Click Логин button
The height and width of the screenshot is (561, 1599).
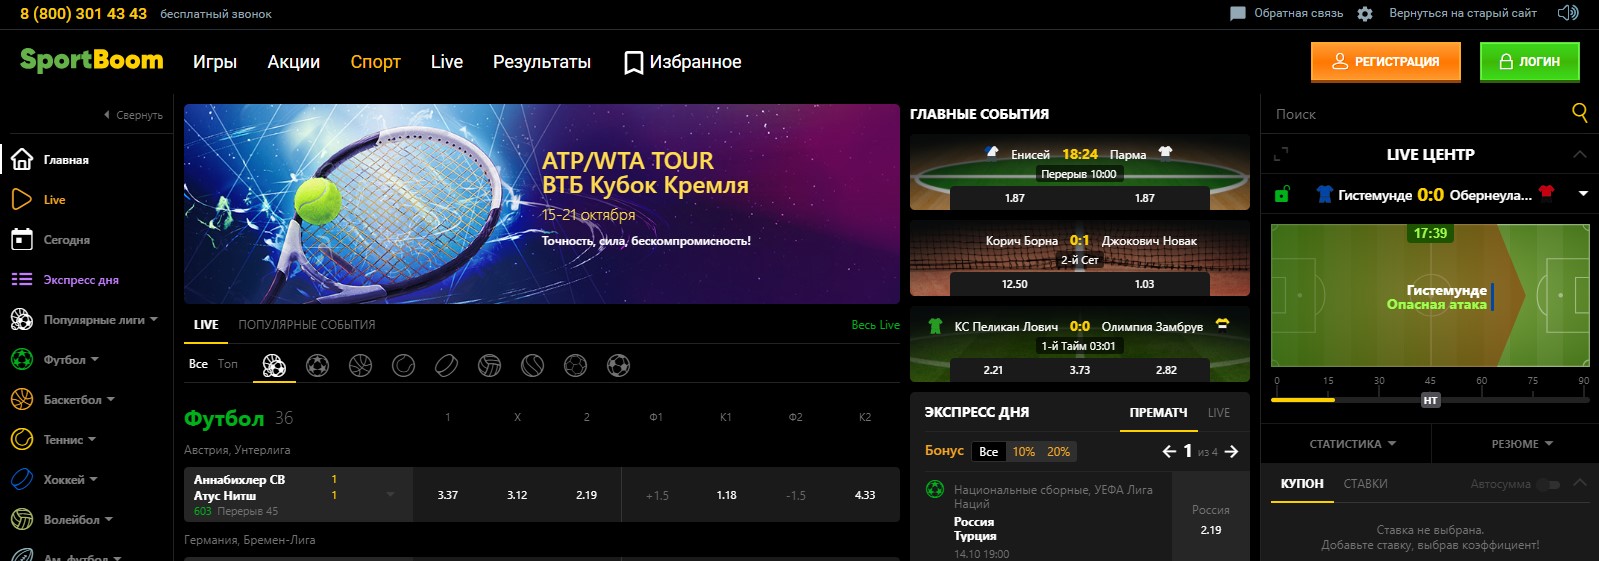click(1529, 61)
